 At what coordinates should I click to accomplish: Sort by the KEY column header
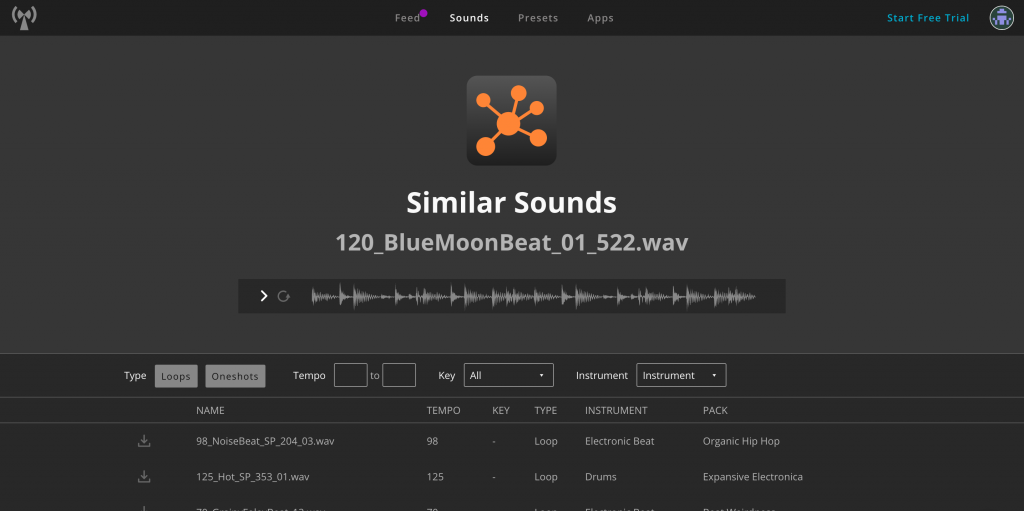click(x=501, y=410)
